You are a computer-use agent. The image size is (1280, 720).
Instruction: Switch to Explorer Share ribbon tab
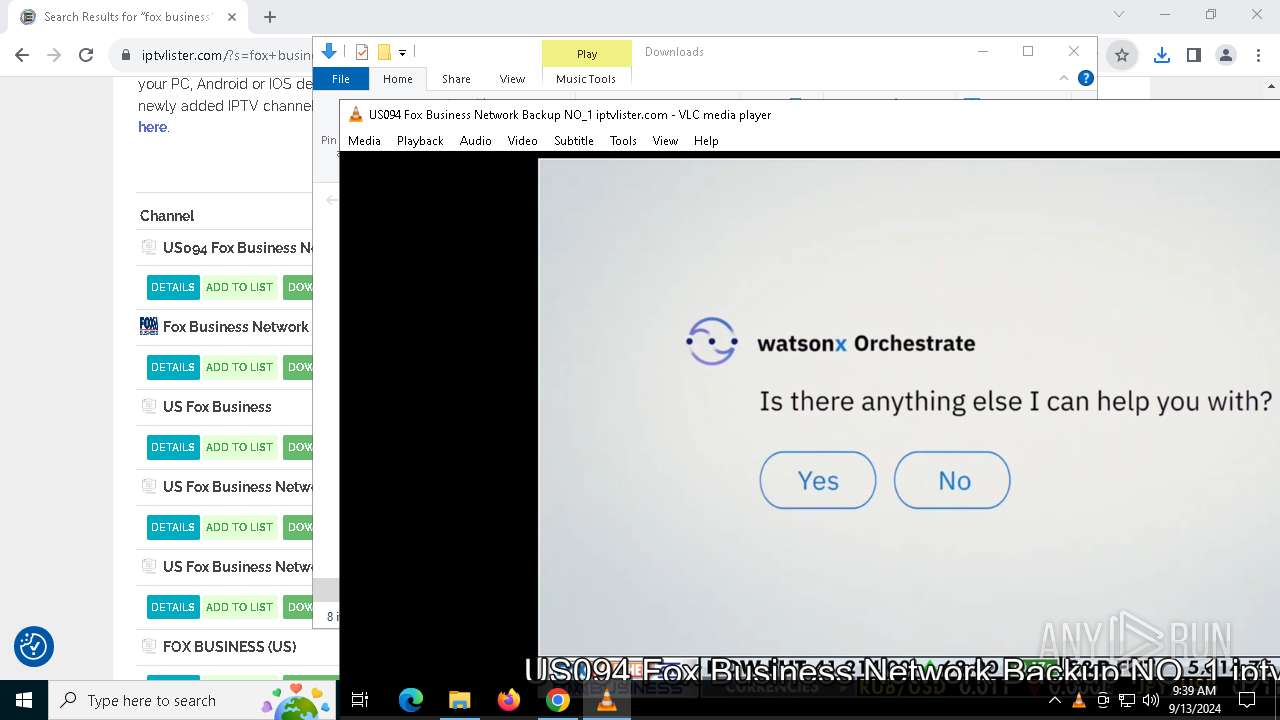click(x=456, y=79)
